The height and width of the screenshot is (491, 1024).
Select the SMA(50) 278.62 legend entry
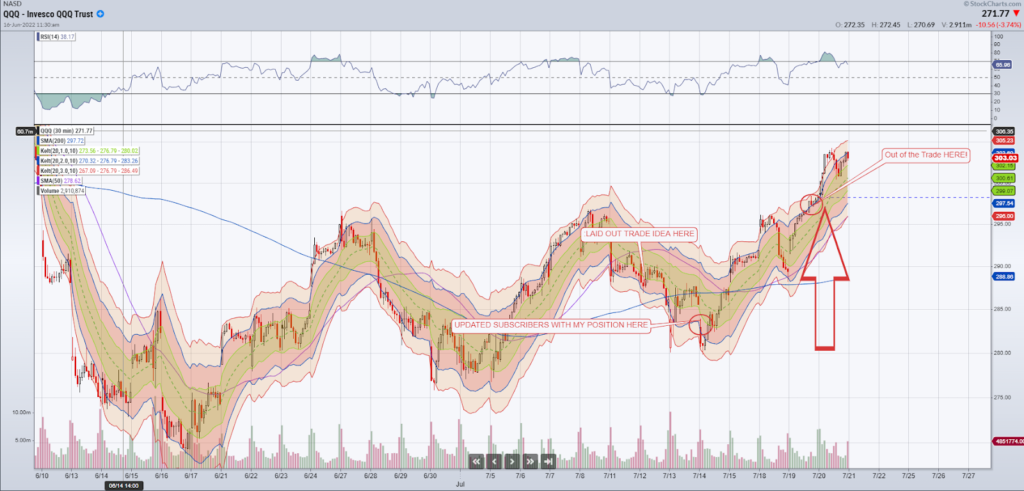(x=59, y=180)
